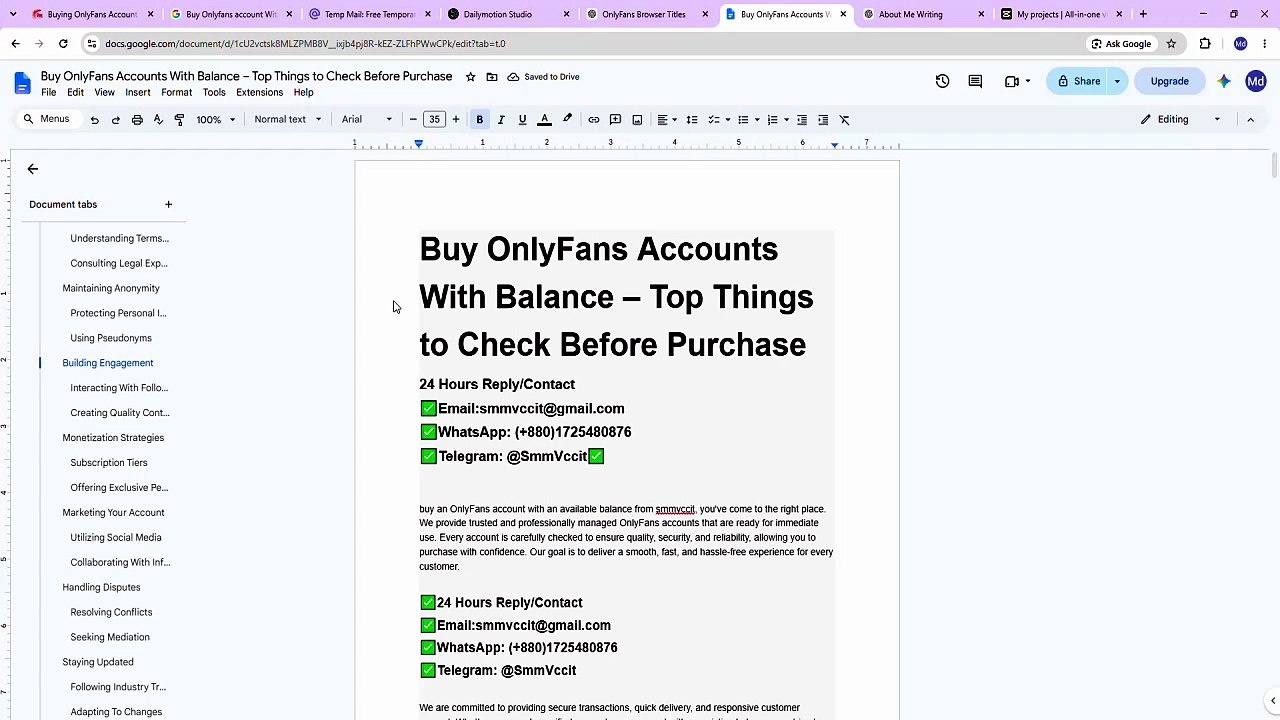The width and height of the screenshot is (1280, 720).
Task: Jump to the Handling Disputes heading
Action: click(101, 587)
